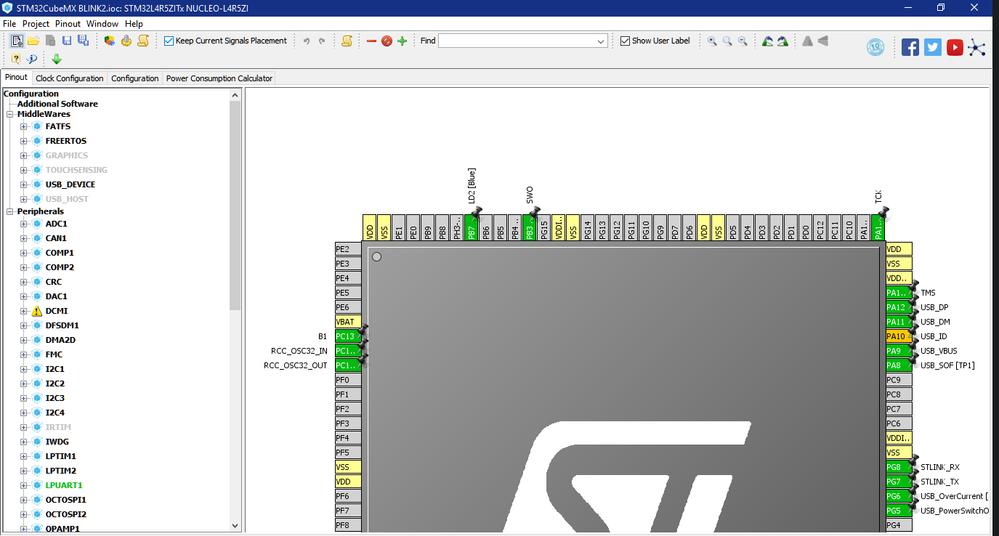Screen dimensions: 999x536
Task: Click the blue About info icon
Action: (x=31, y=59)
